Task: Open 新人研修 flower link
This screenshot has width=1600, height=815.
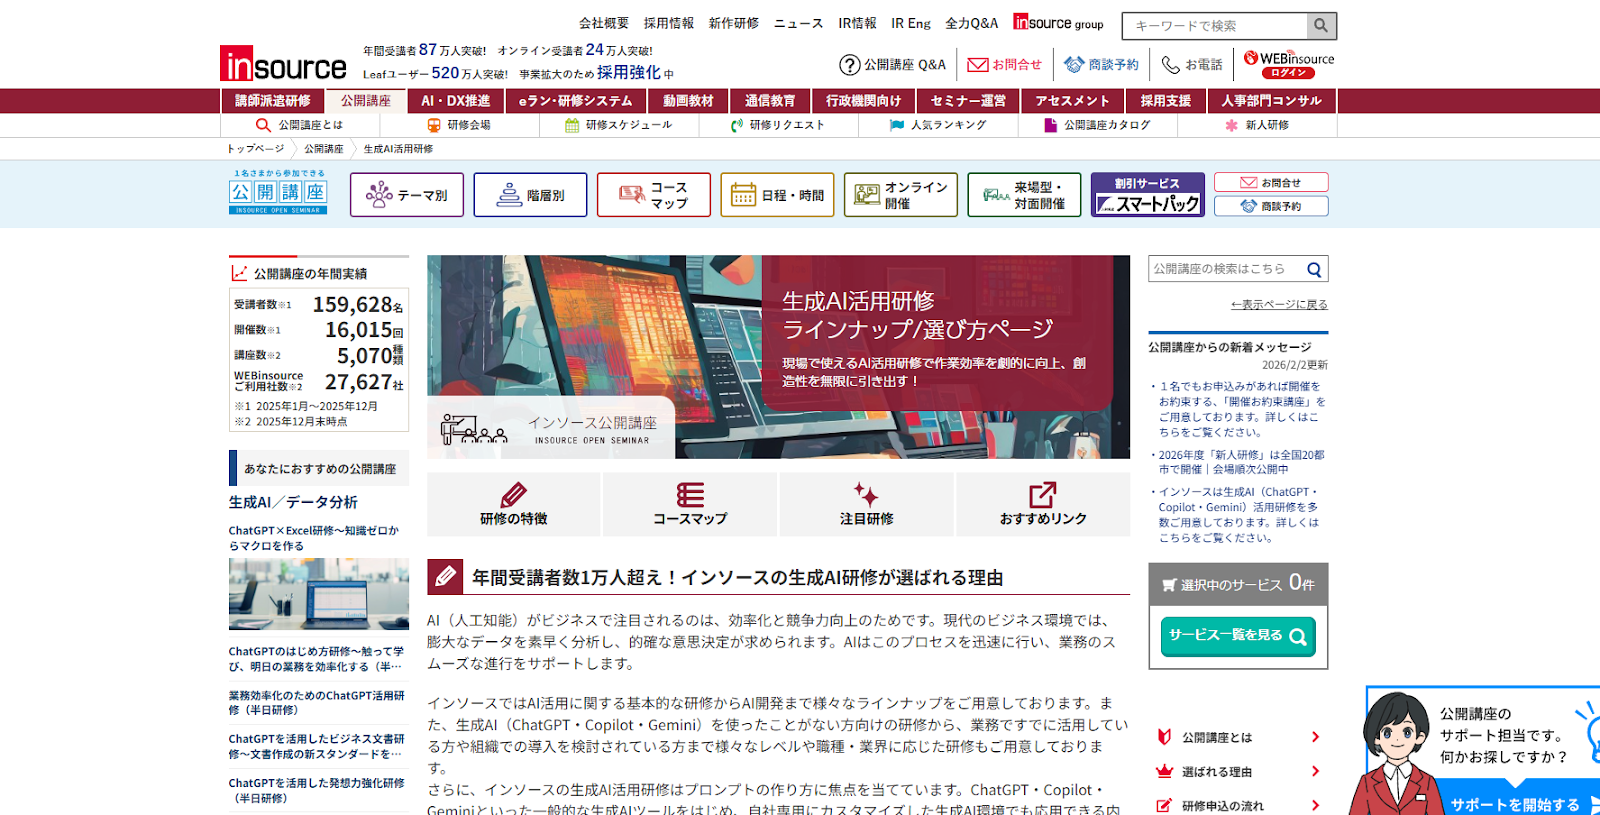Action: [1257, 125]
